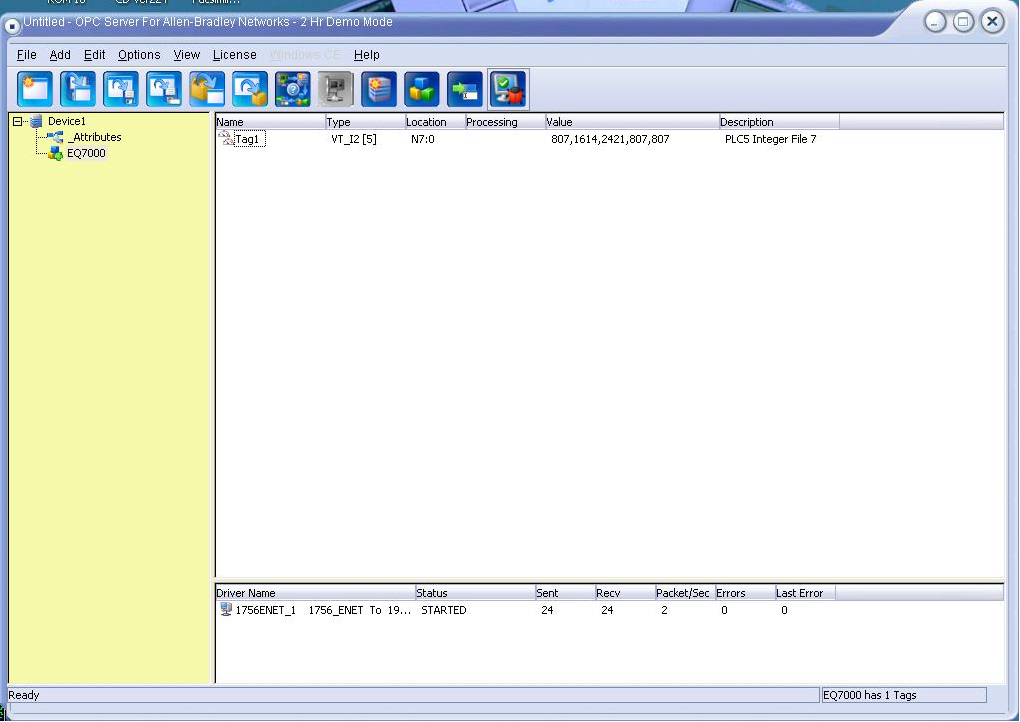The width and height of the screenshot is (1020, 722).
Task: Click the window-with-floppy-disk Save icon
Action: pos(121,89)
